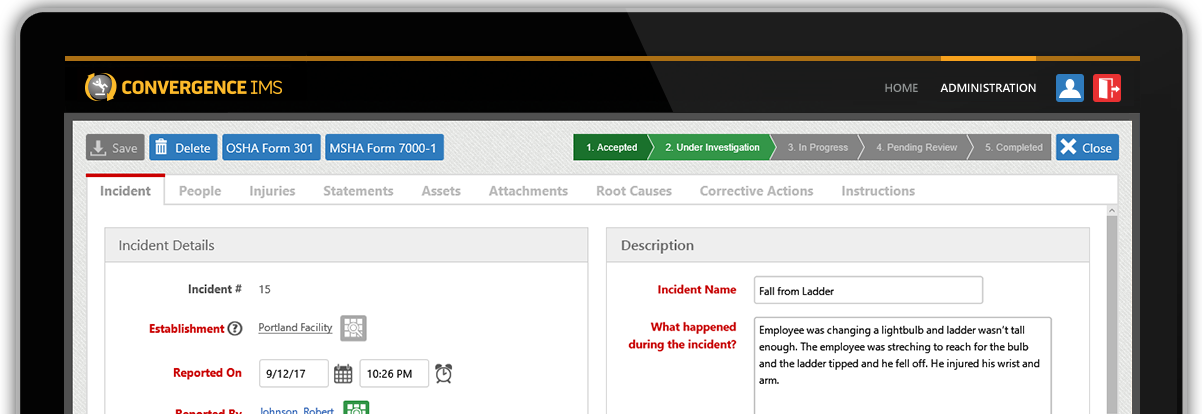Screen dimensions: 1202x414
Task: Click the red logout icon
Action: tap(1107, 88)
